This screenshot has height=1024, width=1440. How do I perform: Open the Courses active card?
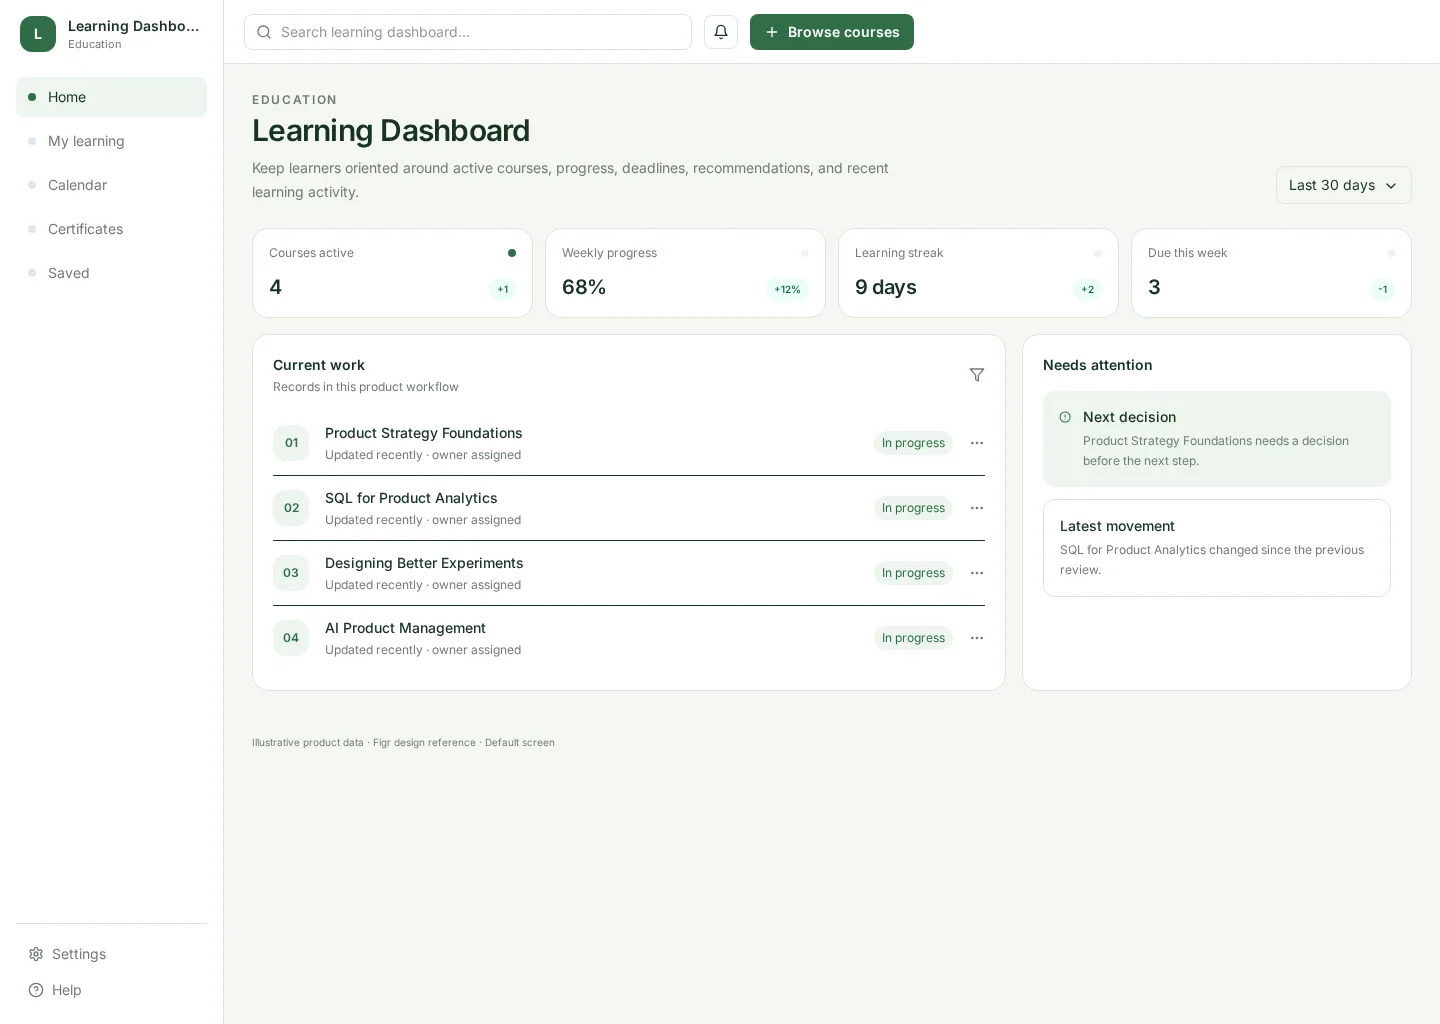(x=392, y=273)
